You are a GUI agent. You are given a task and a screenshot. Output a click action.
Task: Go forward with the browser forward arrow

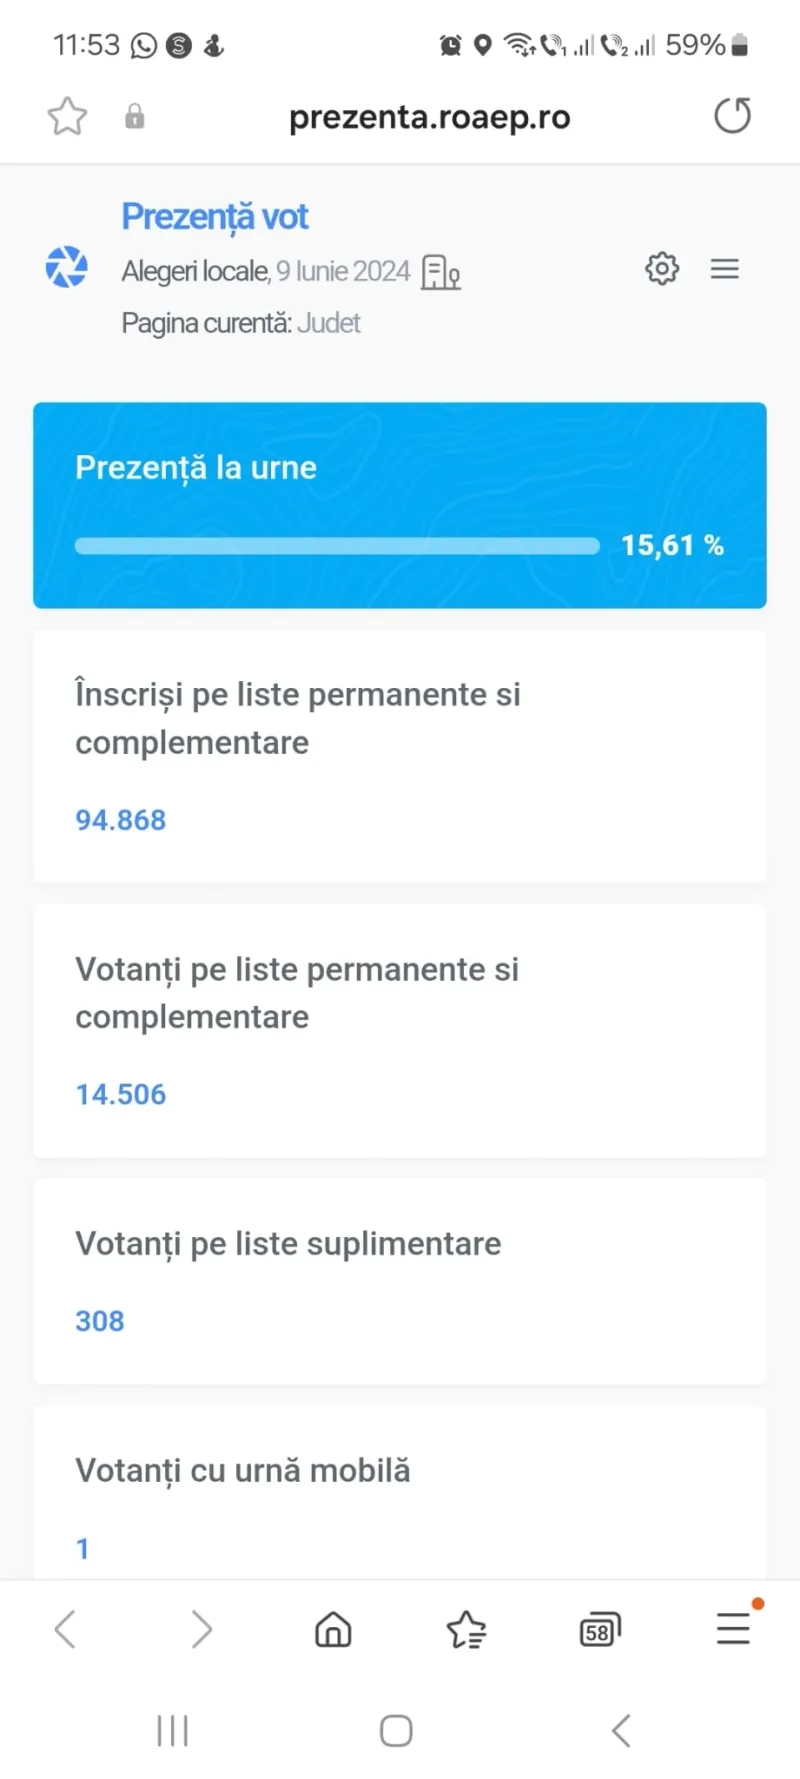pyautogui.click(x=201, y=1629)
